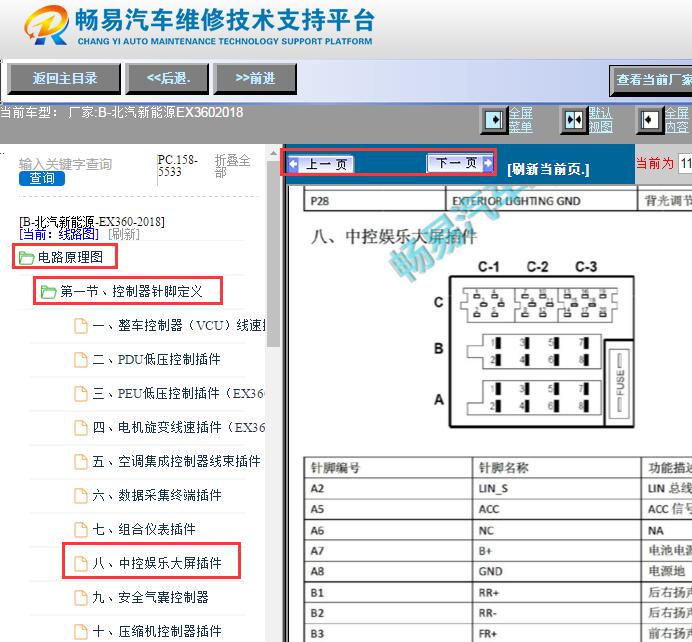Open 六、数据采集终端插件 item

click(x=157, y=495)
